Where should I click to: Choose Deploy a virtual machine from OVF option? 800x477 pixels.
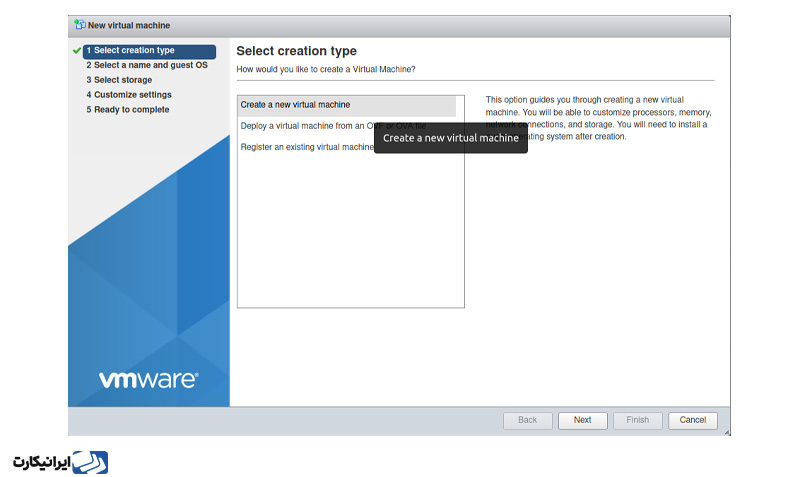[333, 126]
